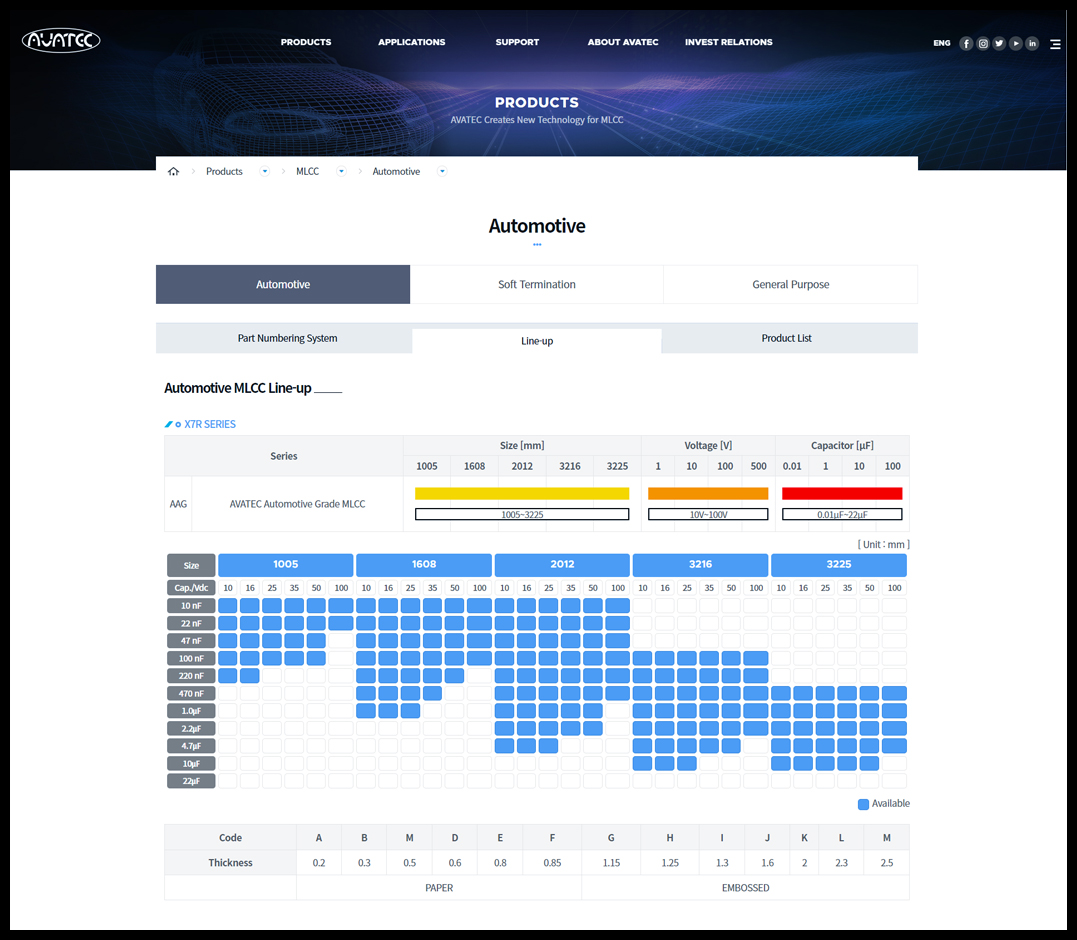The image size is (1077, 940).
Task: Click the X7R SERIES heading link
Action: (x=209, y=424)
